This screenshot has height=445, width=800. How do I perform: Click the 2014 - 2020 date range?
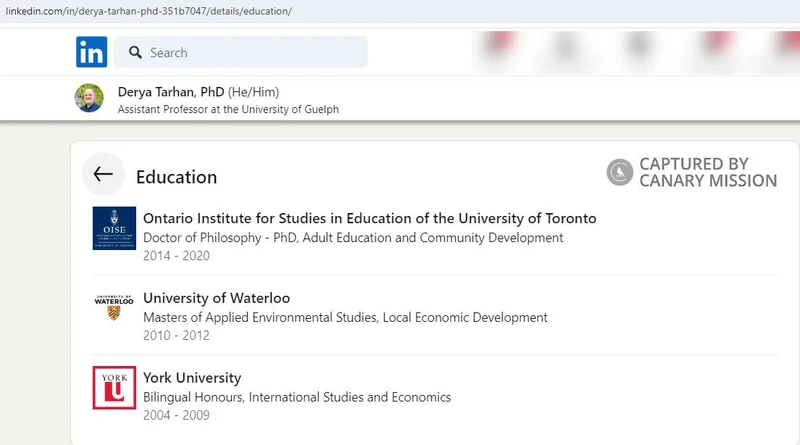point(177,256)
